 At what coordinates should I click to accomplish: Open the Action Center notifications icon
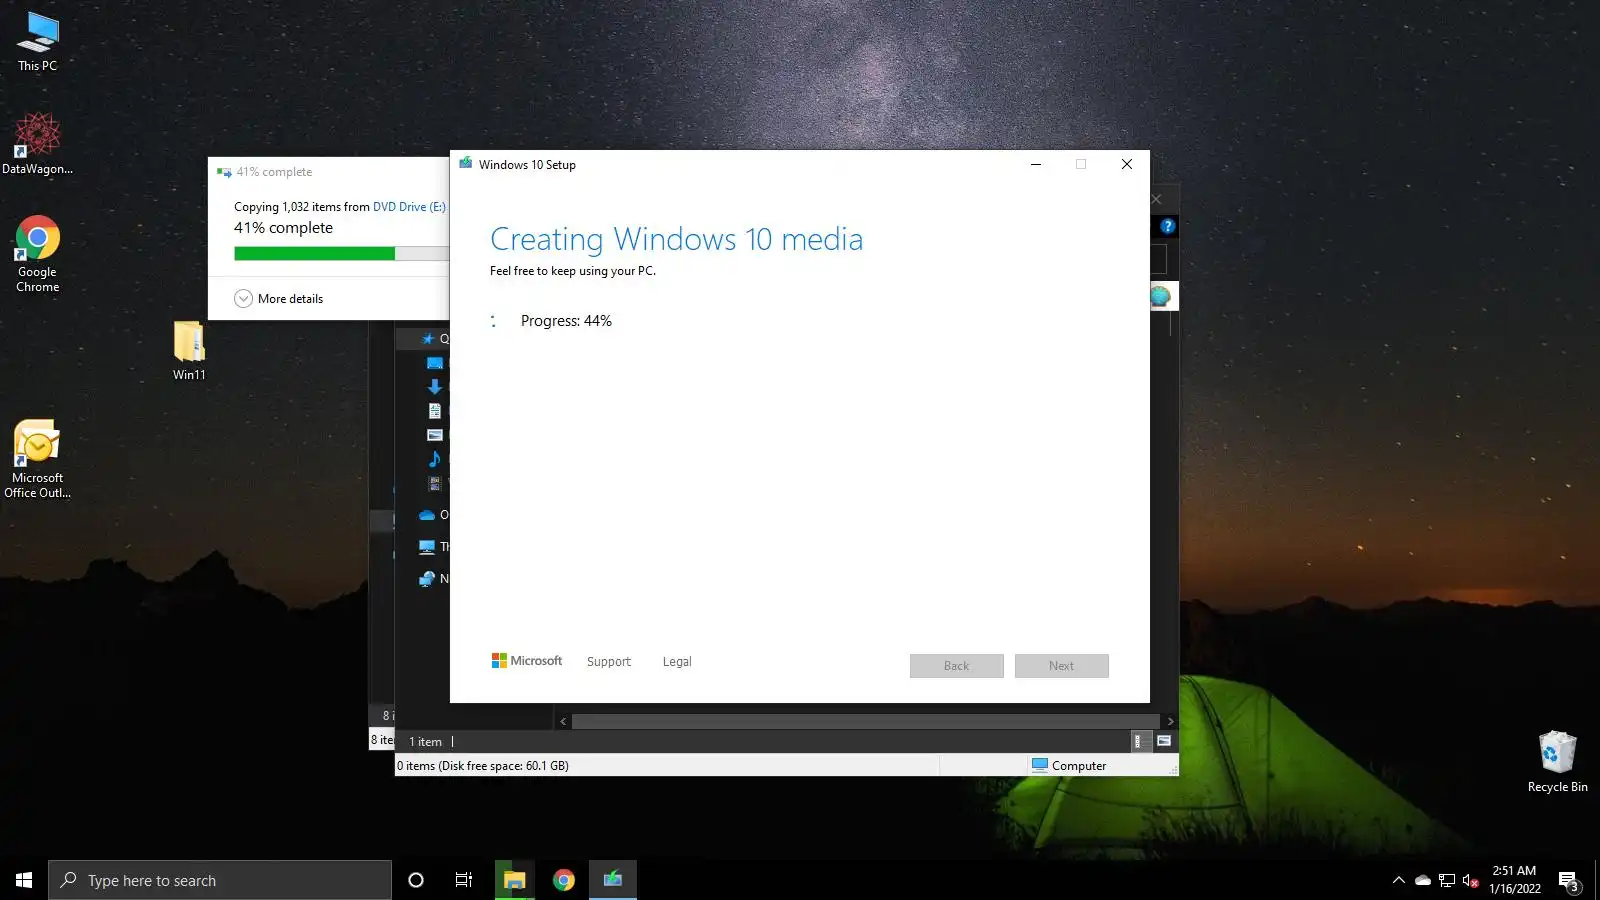[1568, 880]
